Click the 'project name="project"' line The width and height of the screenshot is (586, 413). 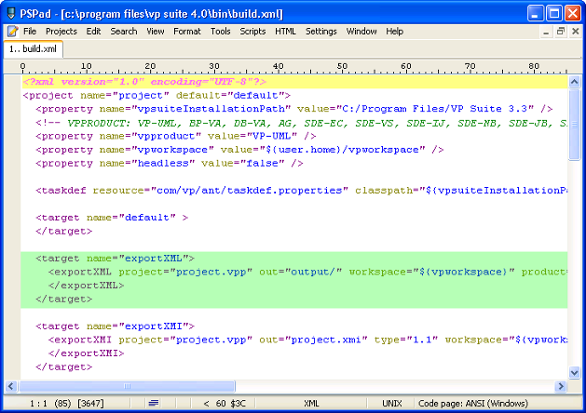click(157, 96)
